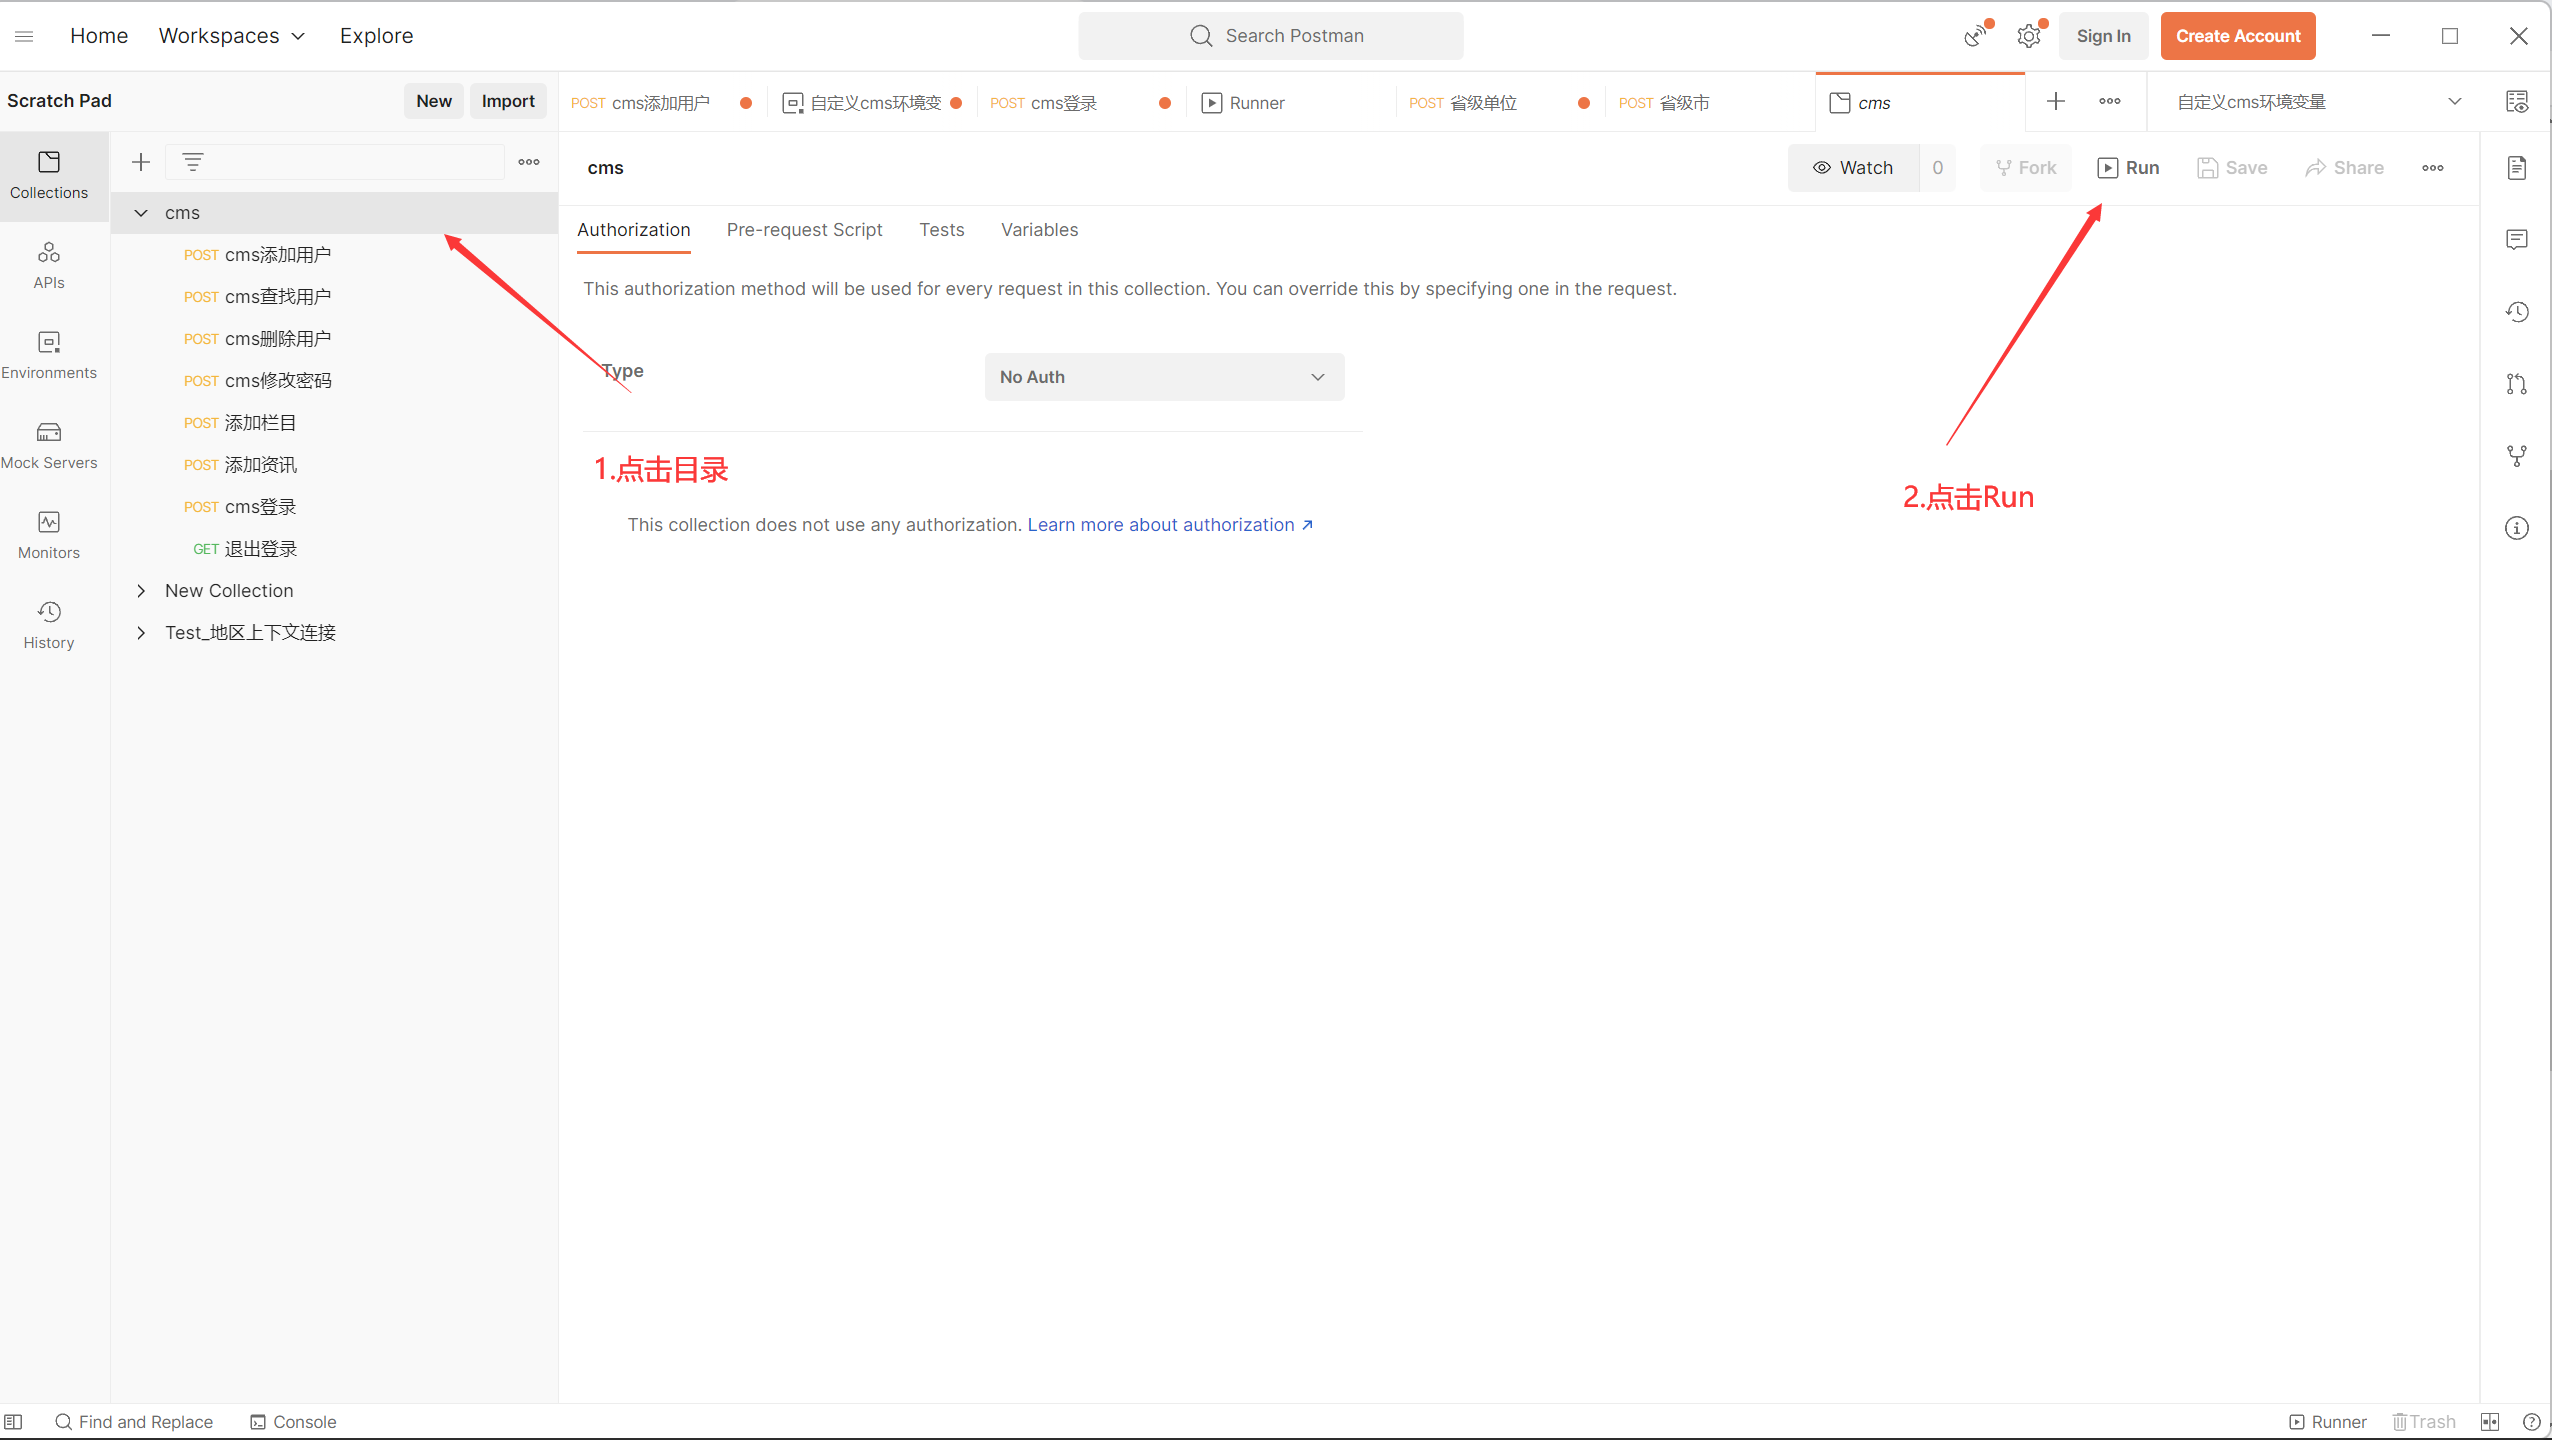Open the Environments sidebar panel
Image resolution: width=2552 pixels, height=1440 pixels.
[x=49, y=354]
